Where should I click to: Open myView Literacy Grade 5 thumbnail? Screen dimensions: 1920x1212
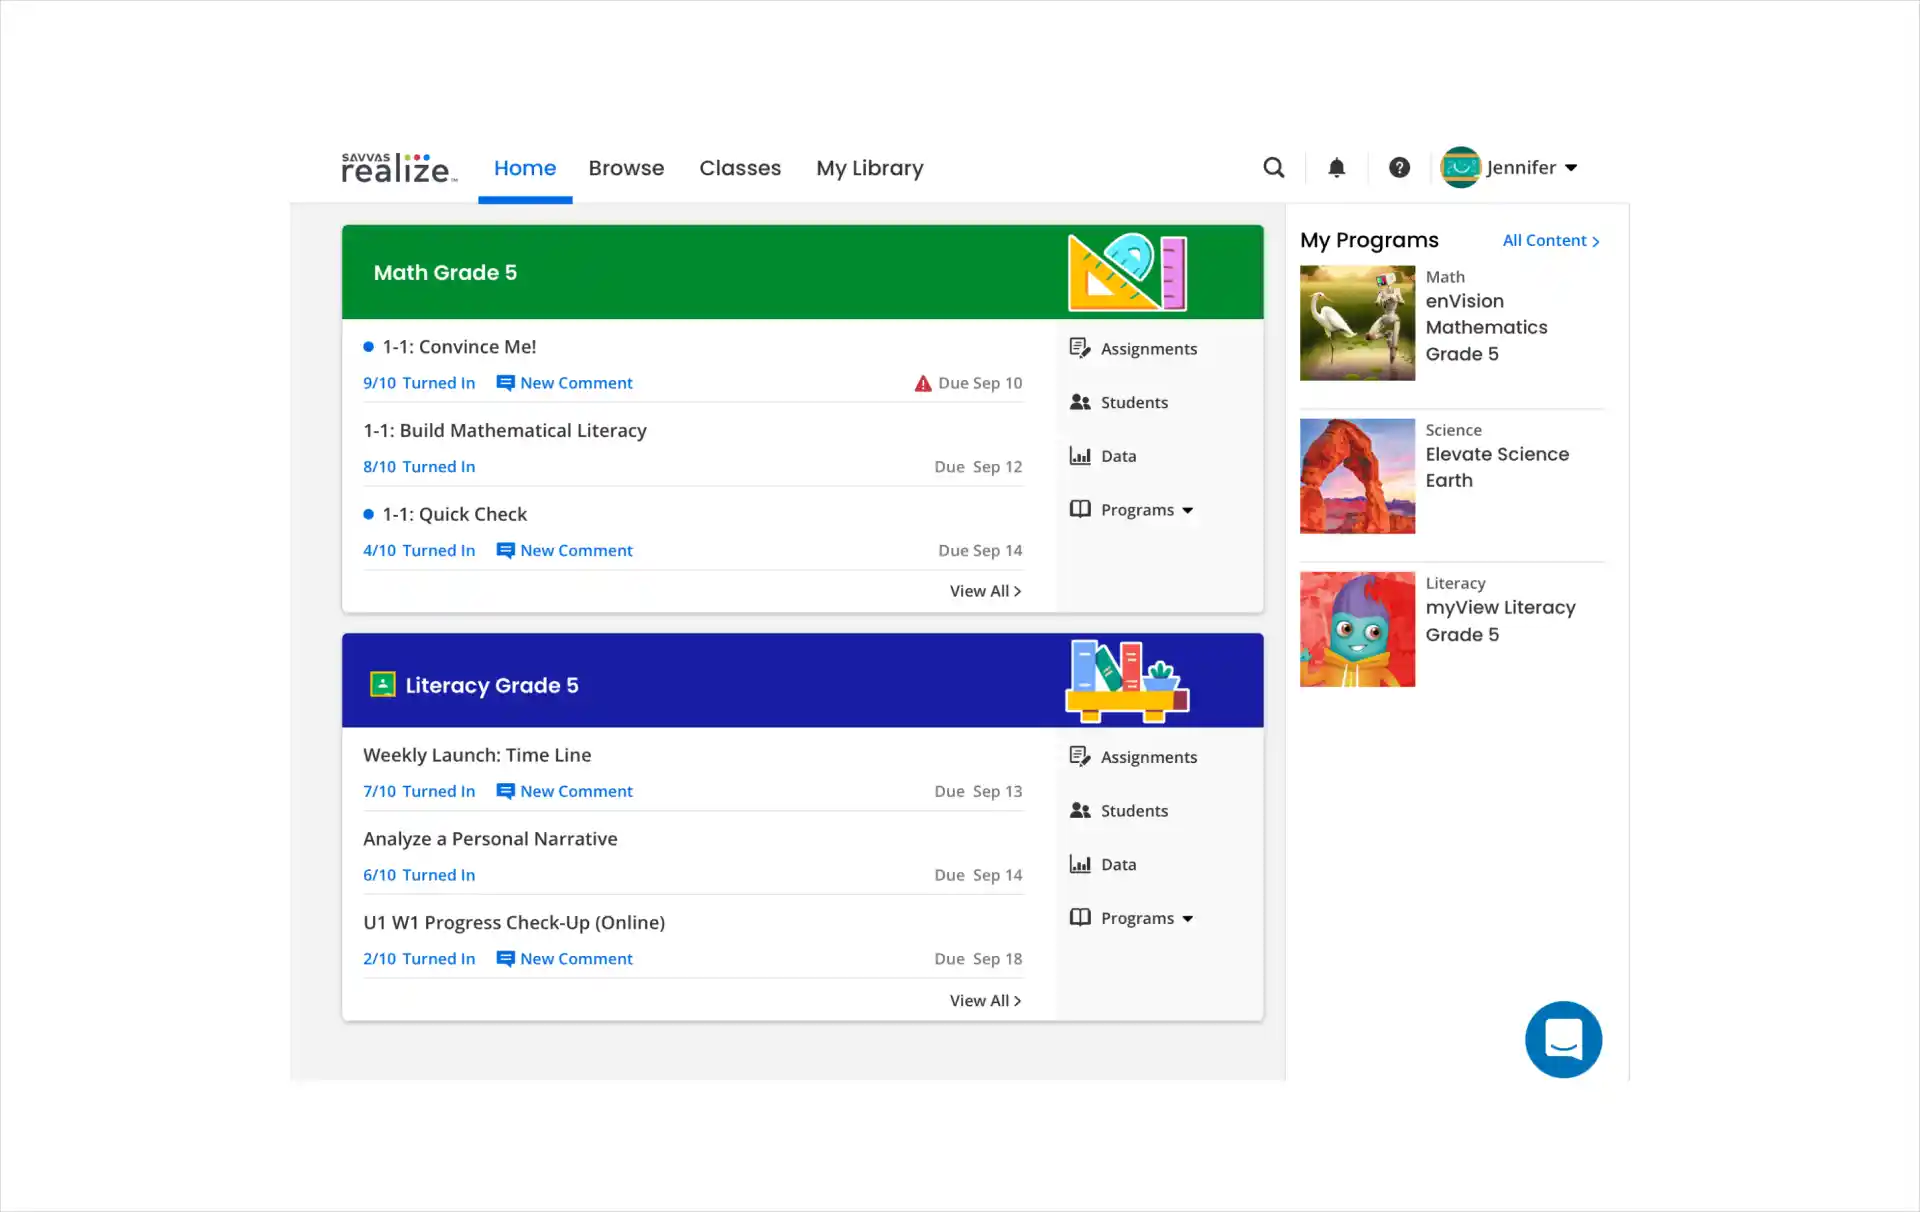[x=1357, y=629]
